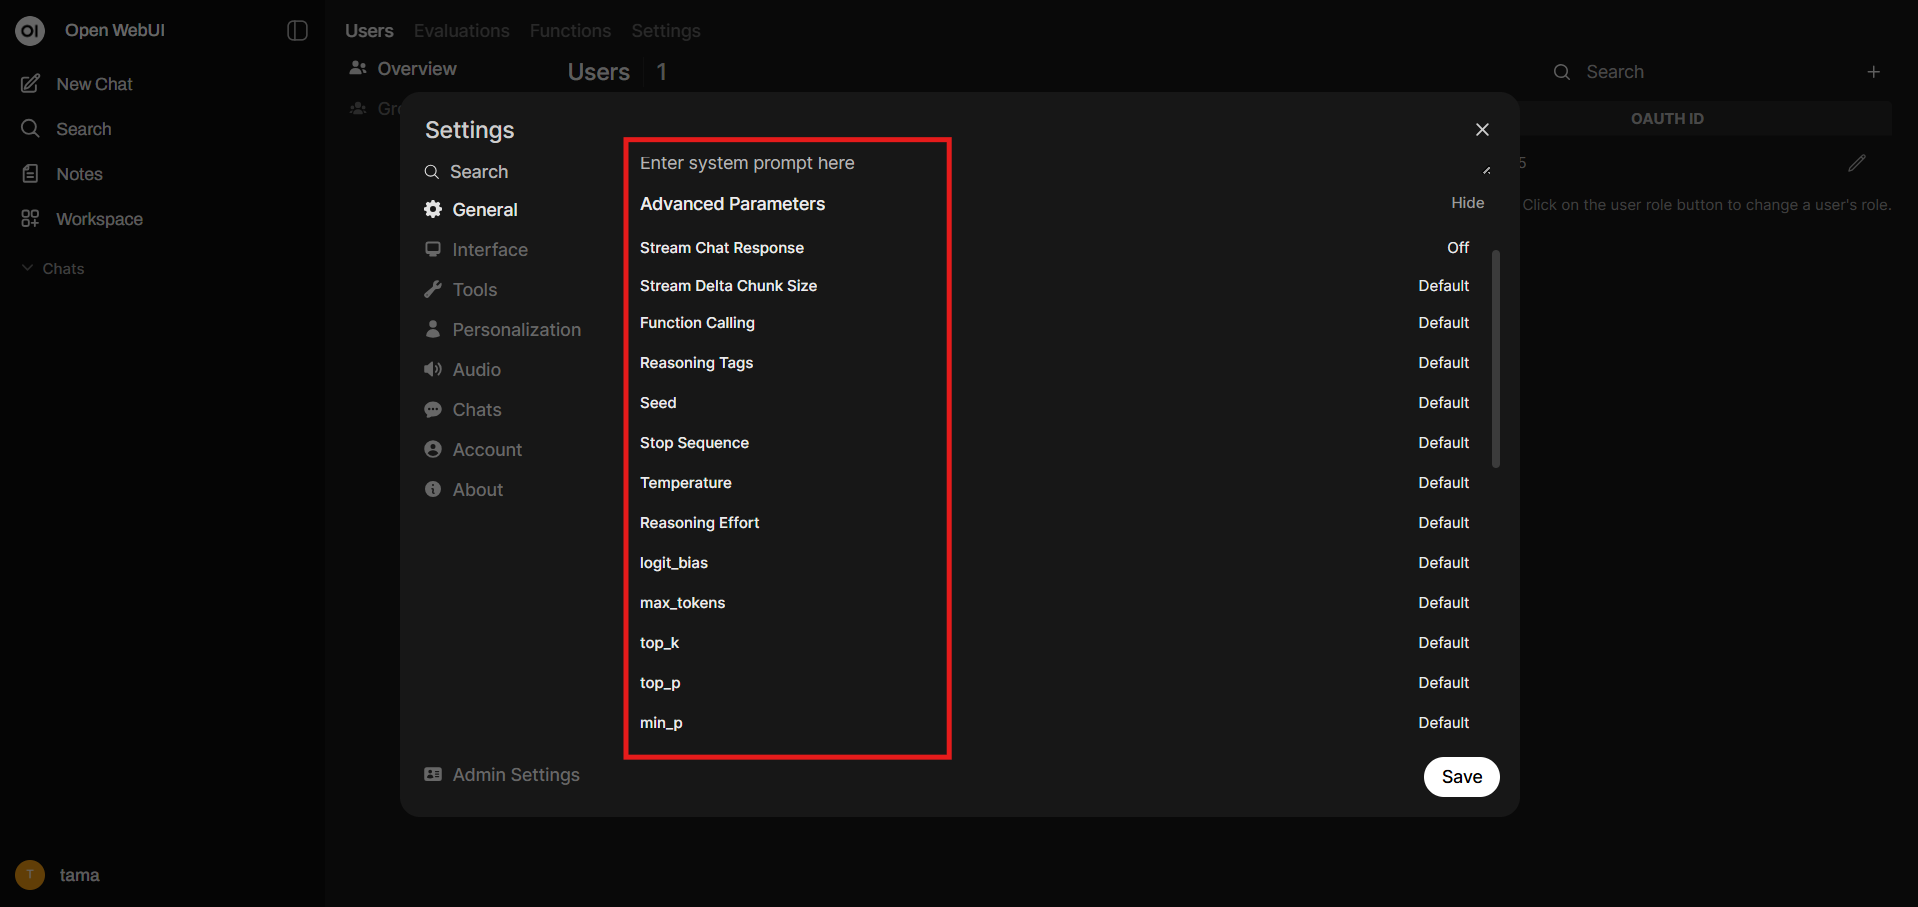Open the Functions tab

coord(570,31)
